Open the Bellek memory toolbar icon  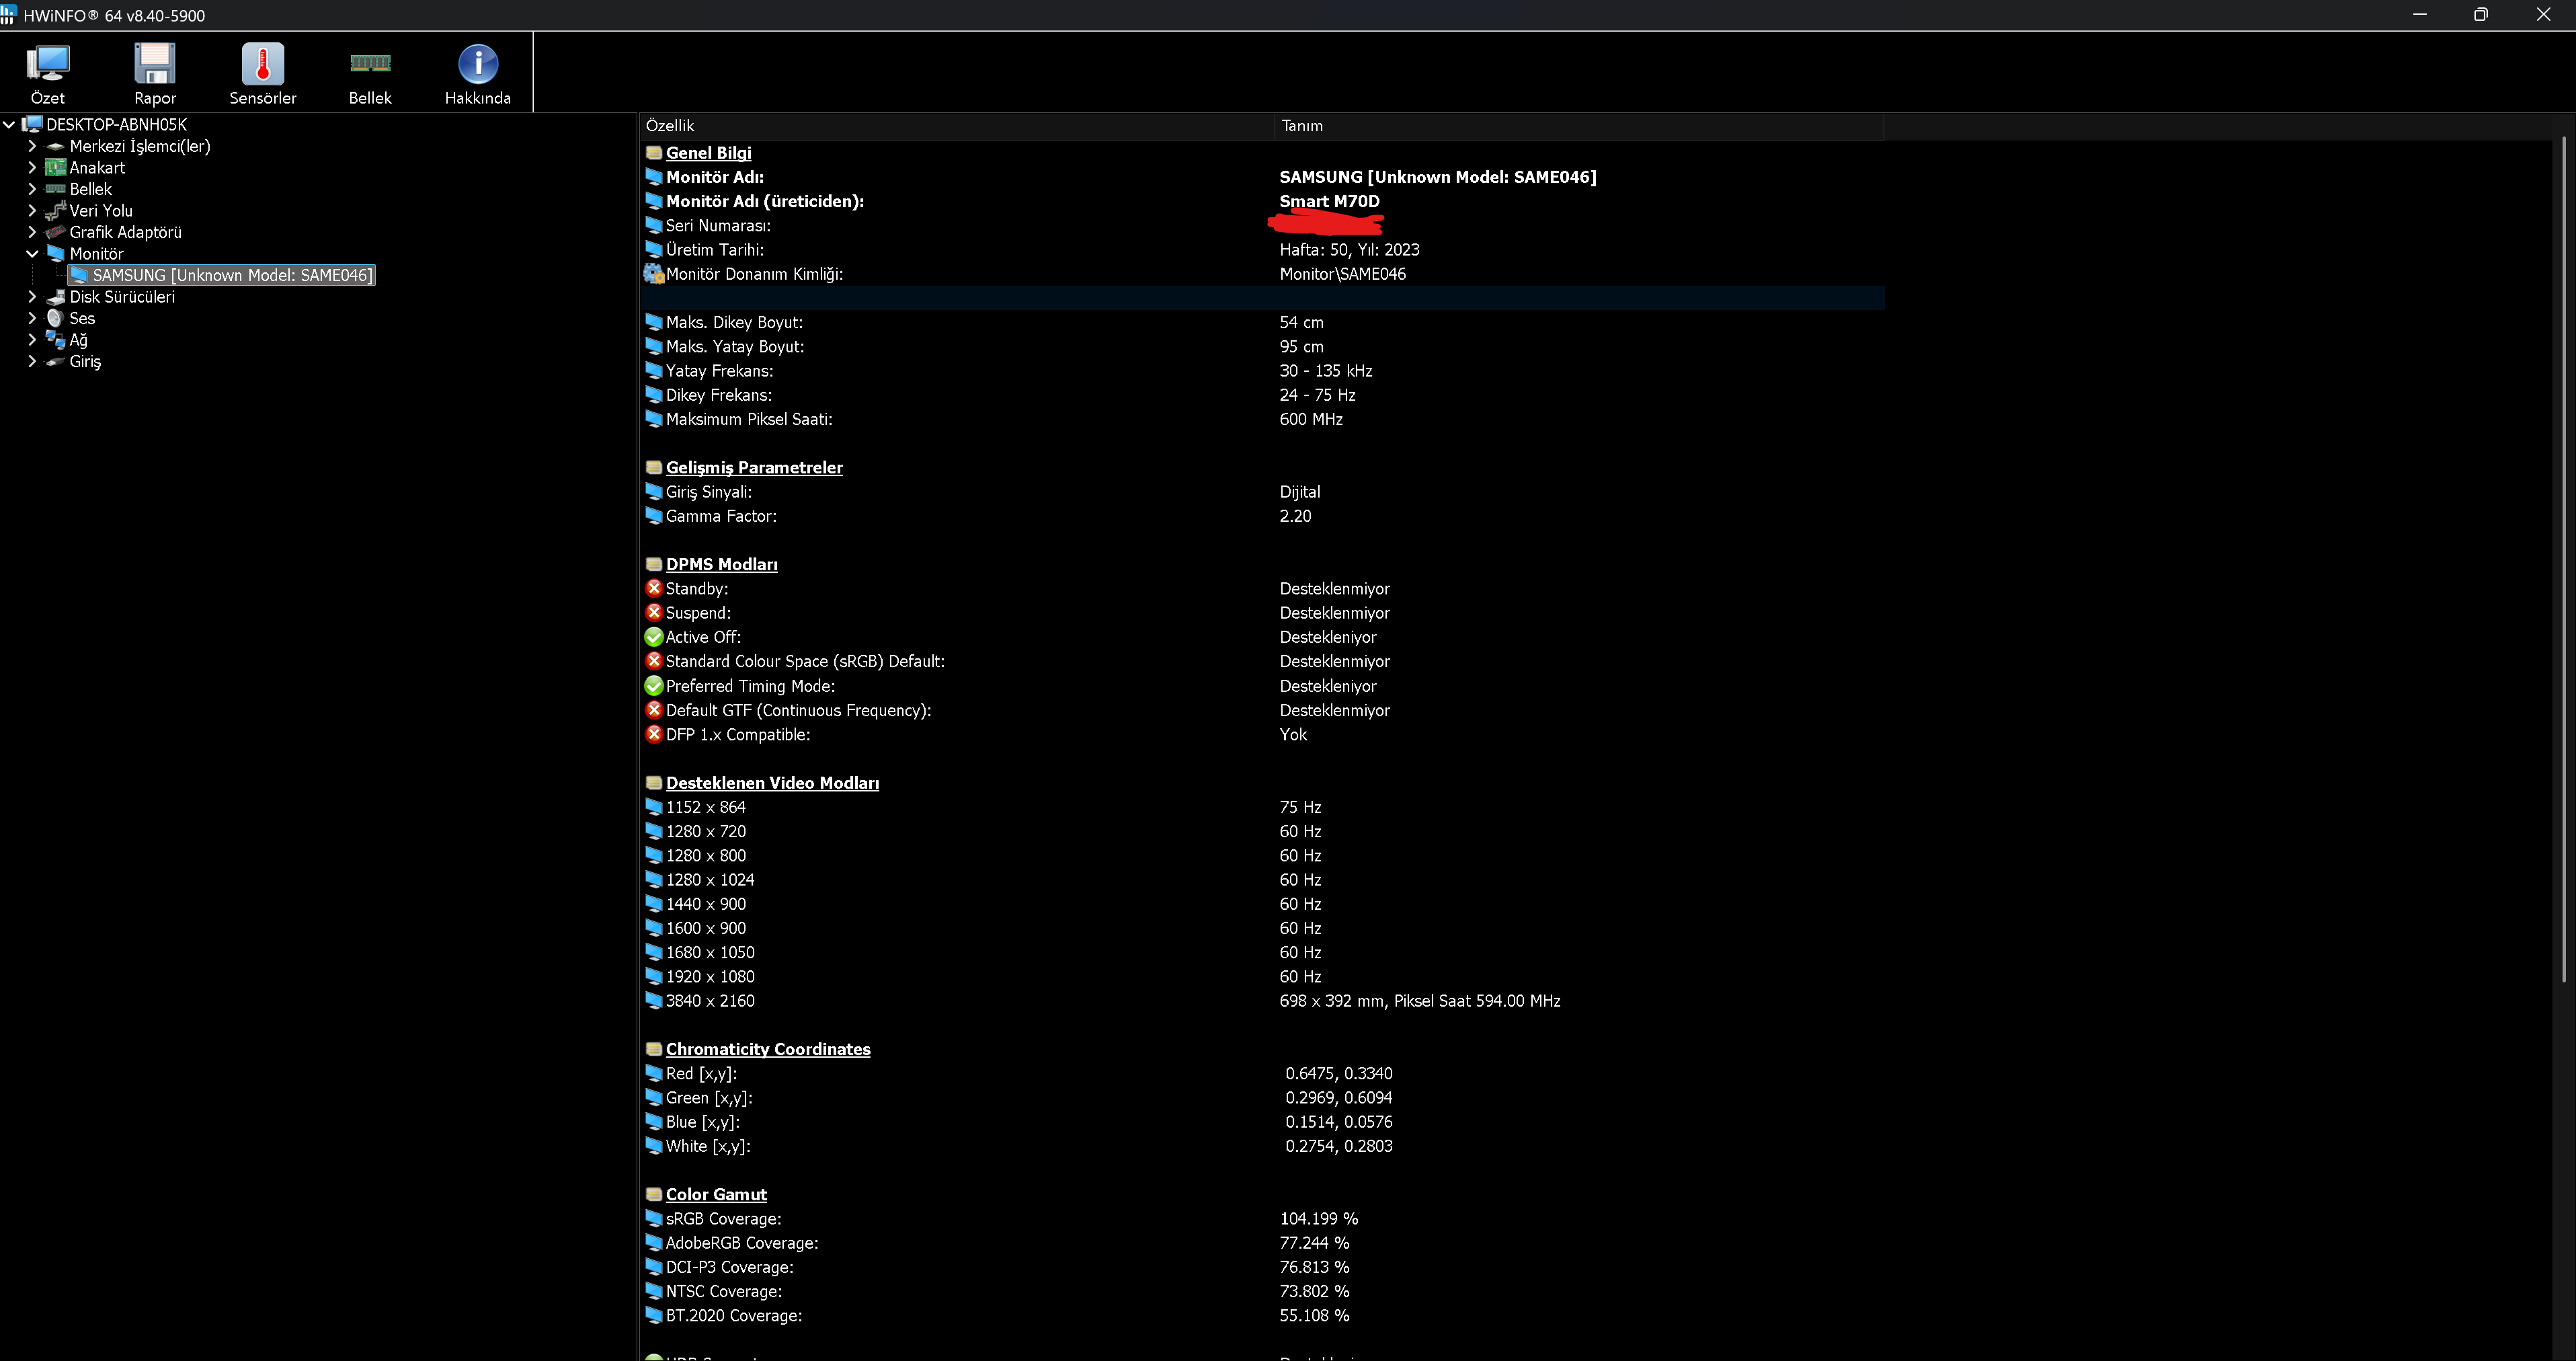370,63
